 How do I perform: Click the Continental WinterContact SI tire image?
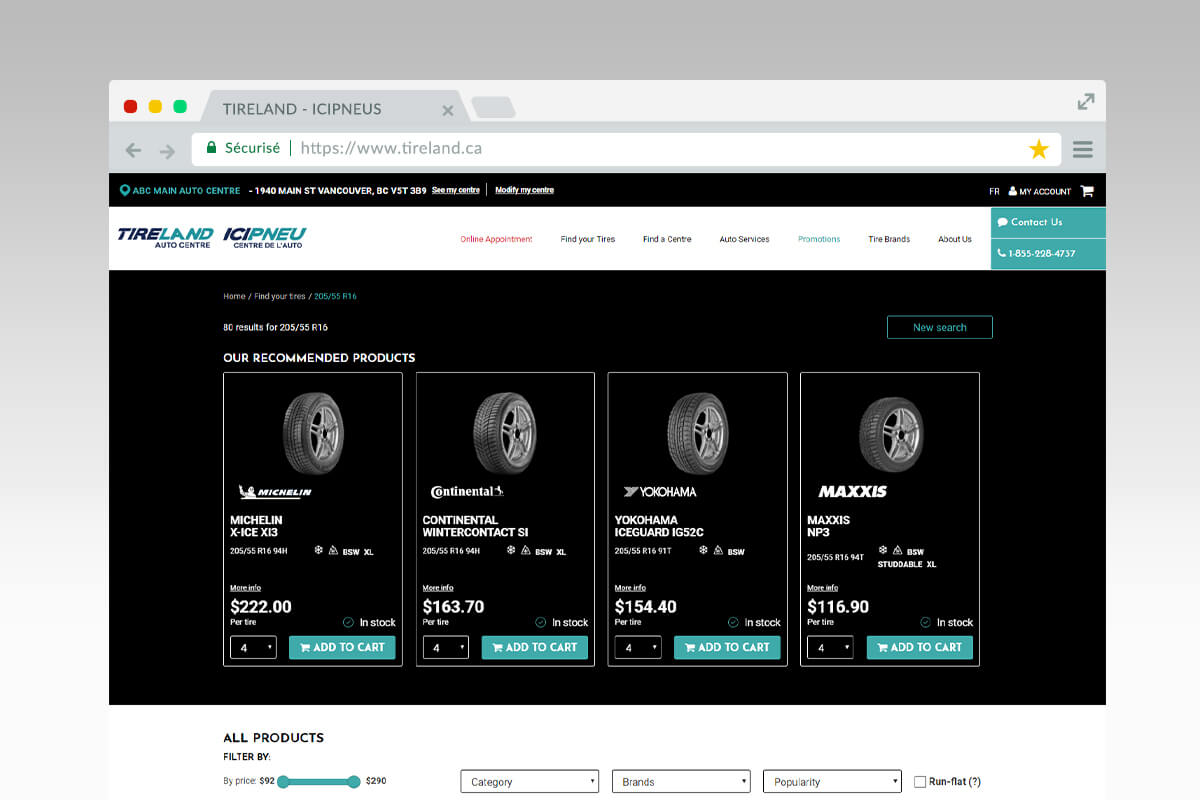(505, 432)
